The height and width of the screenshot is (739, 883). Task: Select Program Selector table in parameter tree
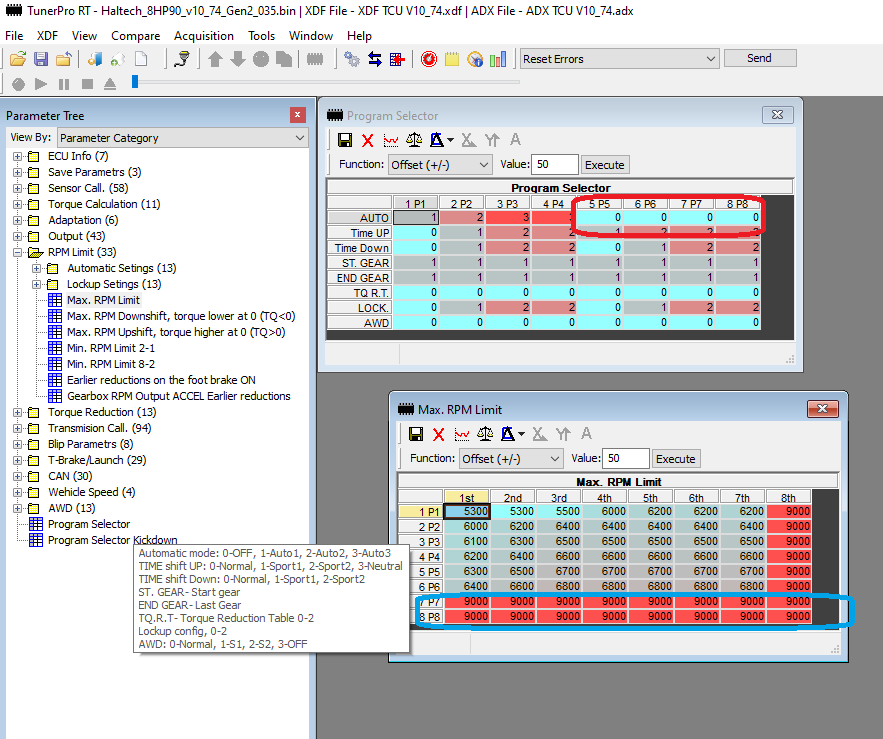[89, 524]
